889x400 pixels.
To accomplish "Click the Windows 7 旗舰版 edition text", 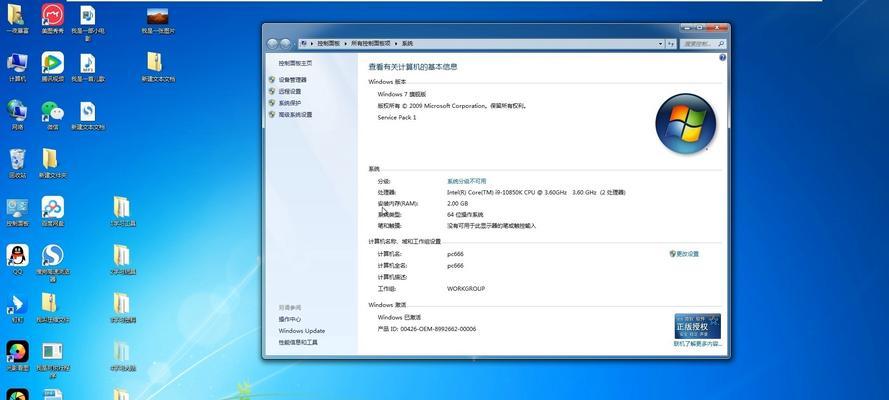I will tap(402, 94).
